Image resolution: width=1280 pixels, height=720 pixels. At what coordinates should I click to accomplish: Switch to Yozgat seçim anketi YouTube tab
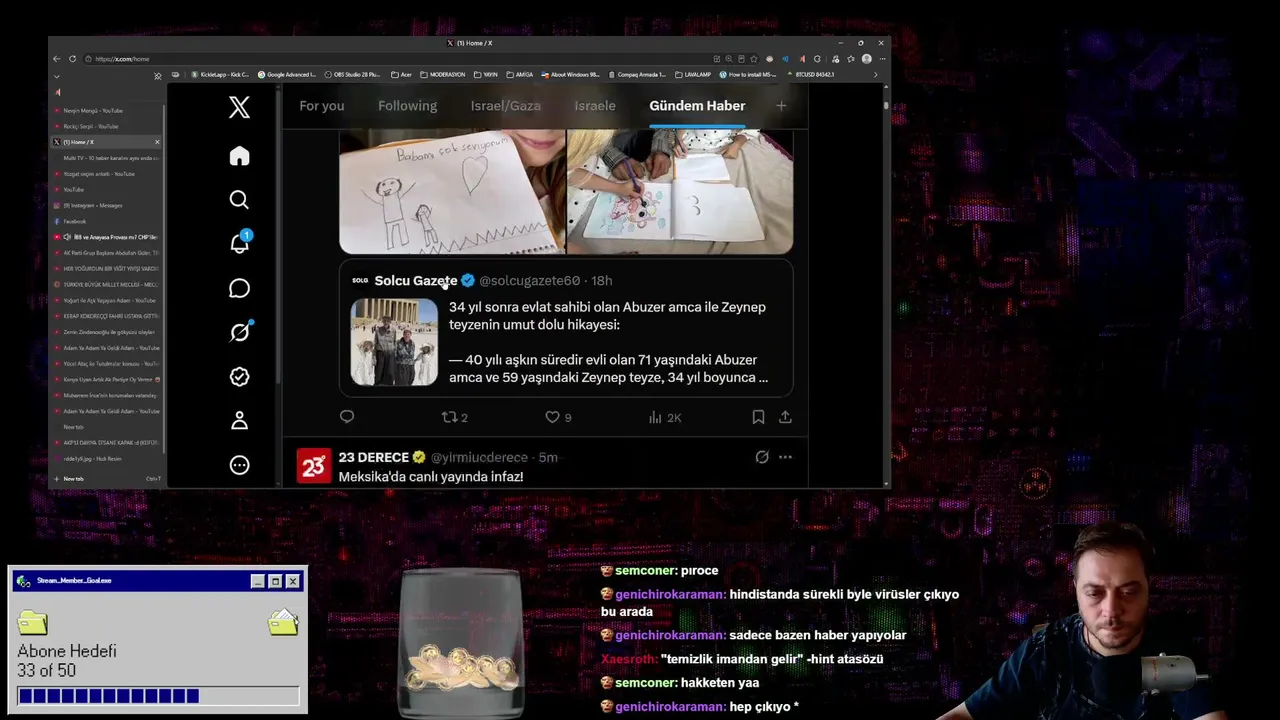click(107, 174)
